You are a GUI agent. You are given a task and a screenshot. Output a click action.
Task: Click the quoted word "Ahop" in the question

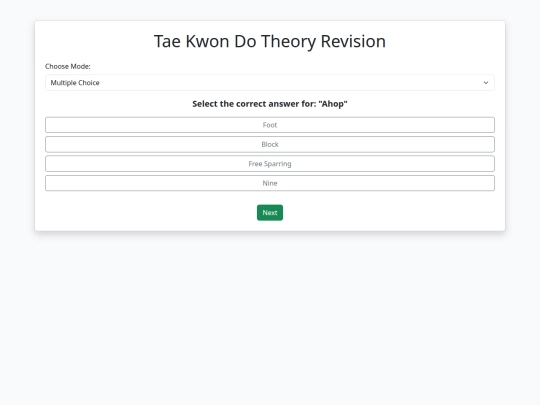[333, 104]
